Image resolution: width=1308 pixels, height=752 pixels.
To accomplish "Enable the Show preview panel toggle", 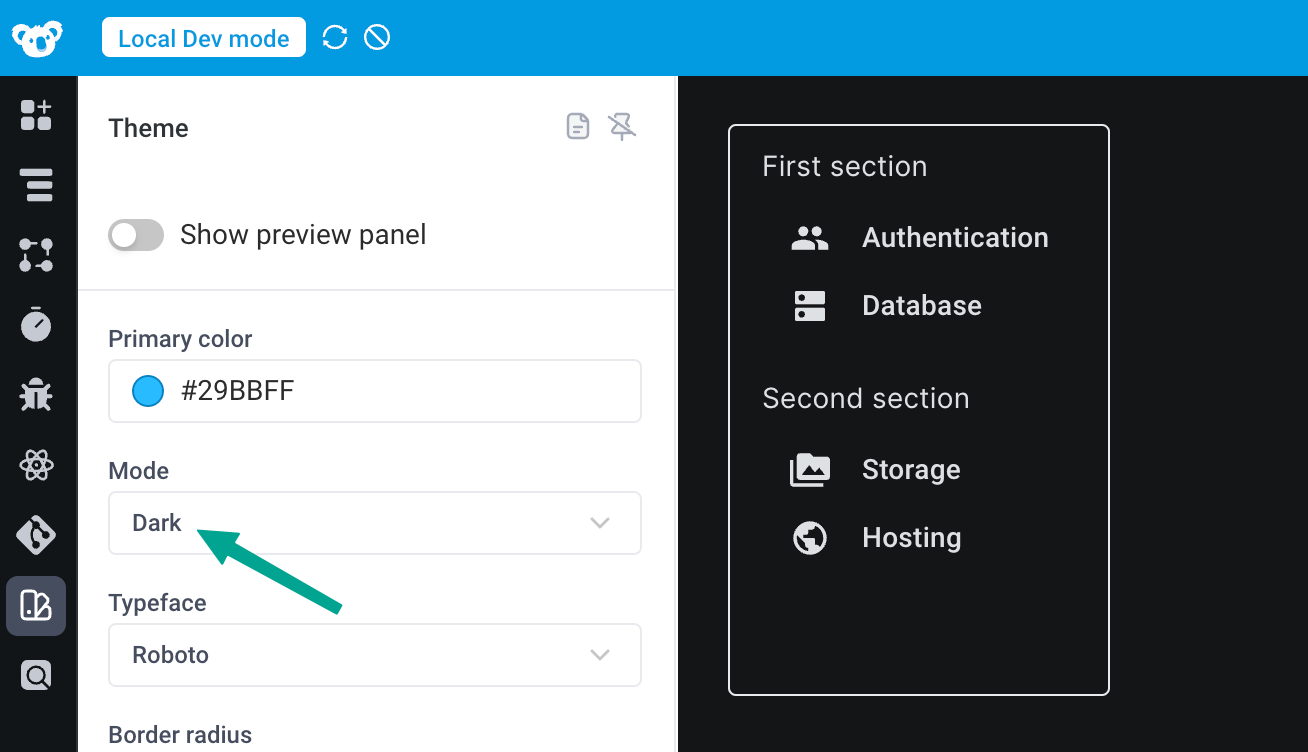I will click(135, 234).
